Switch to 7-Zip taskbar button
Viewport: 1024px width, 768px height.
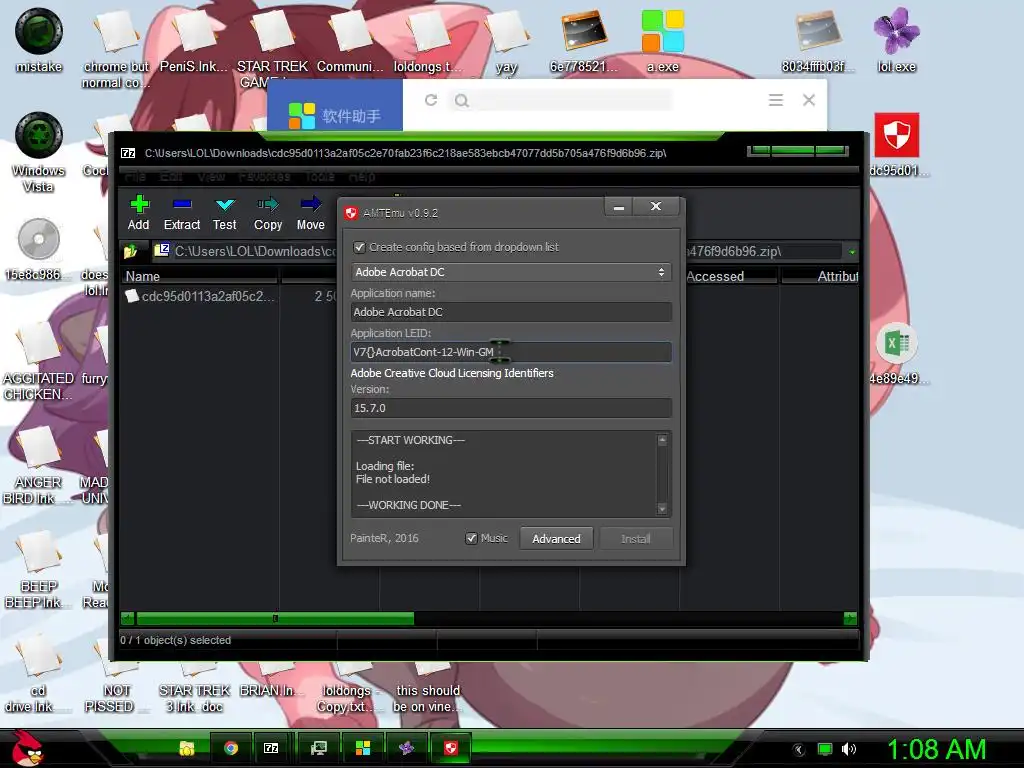pyautogui.click(x=271, y=748)
